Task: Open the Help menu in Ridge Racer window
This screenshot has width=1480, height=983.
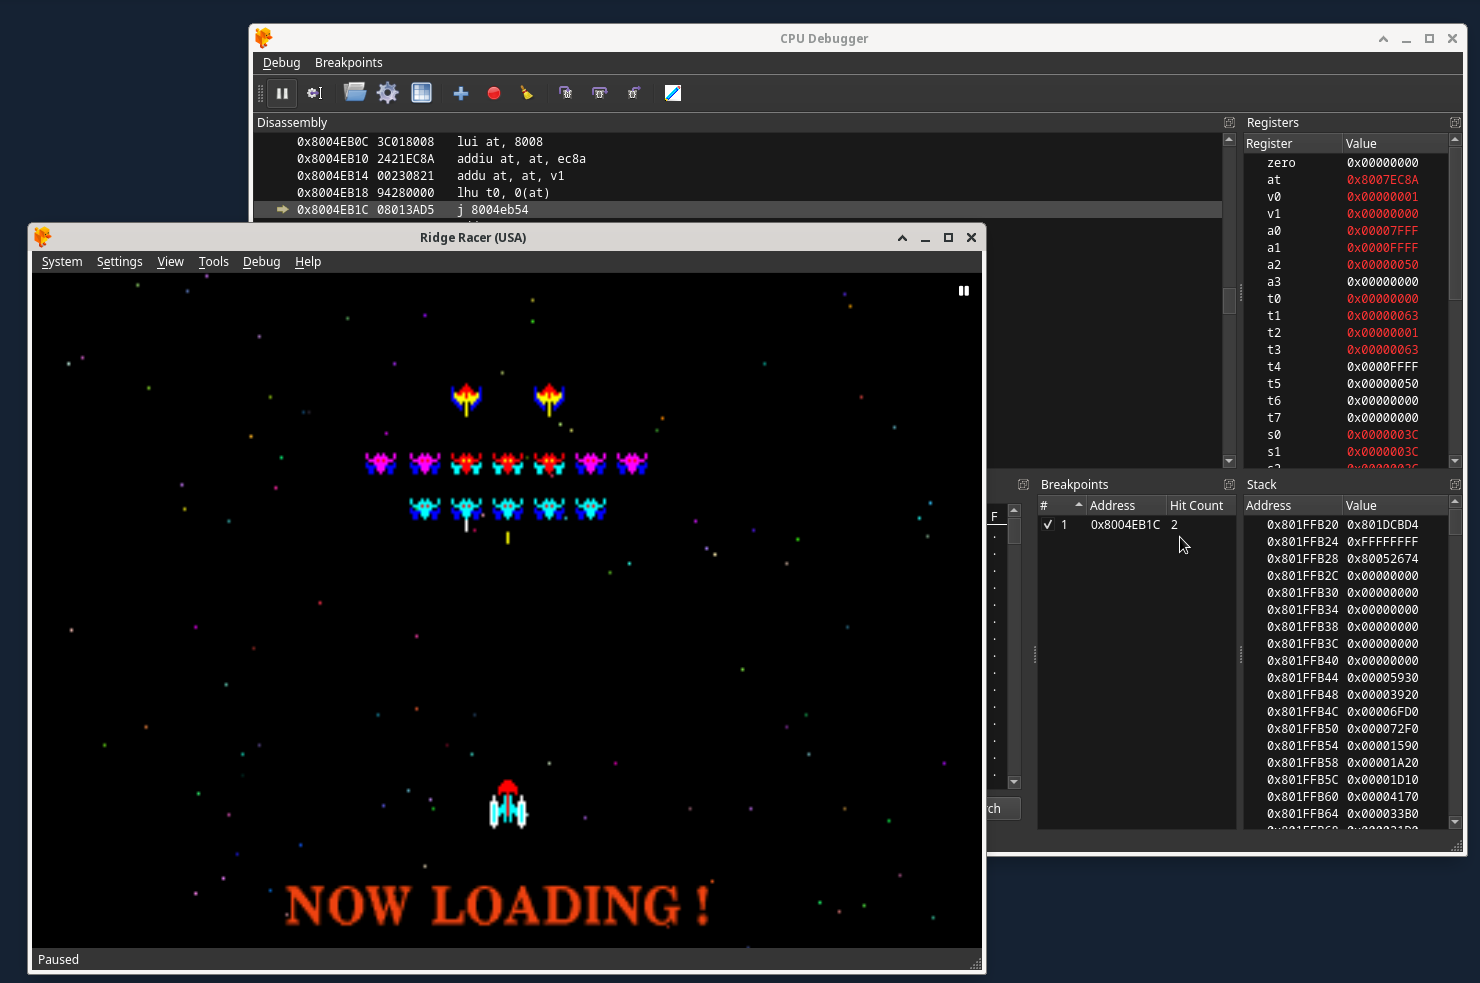Action: coord(308,261)
